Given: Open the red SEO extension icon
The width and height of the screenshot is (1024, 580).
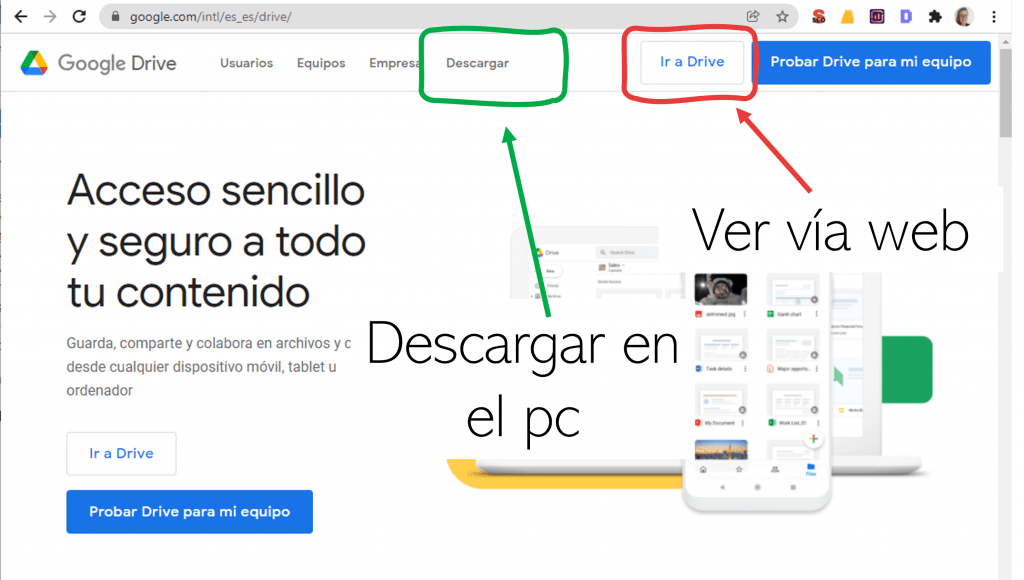Looking at the screenshot, I should (818, 16).
